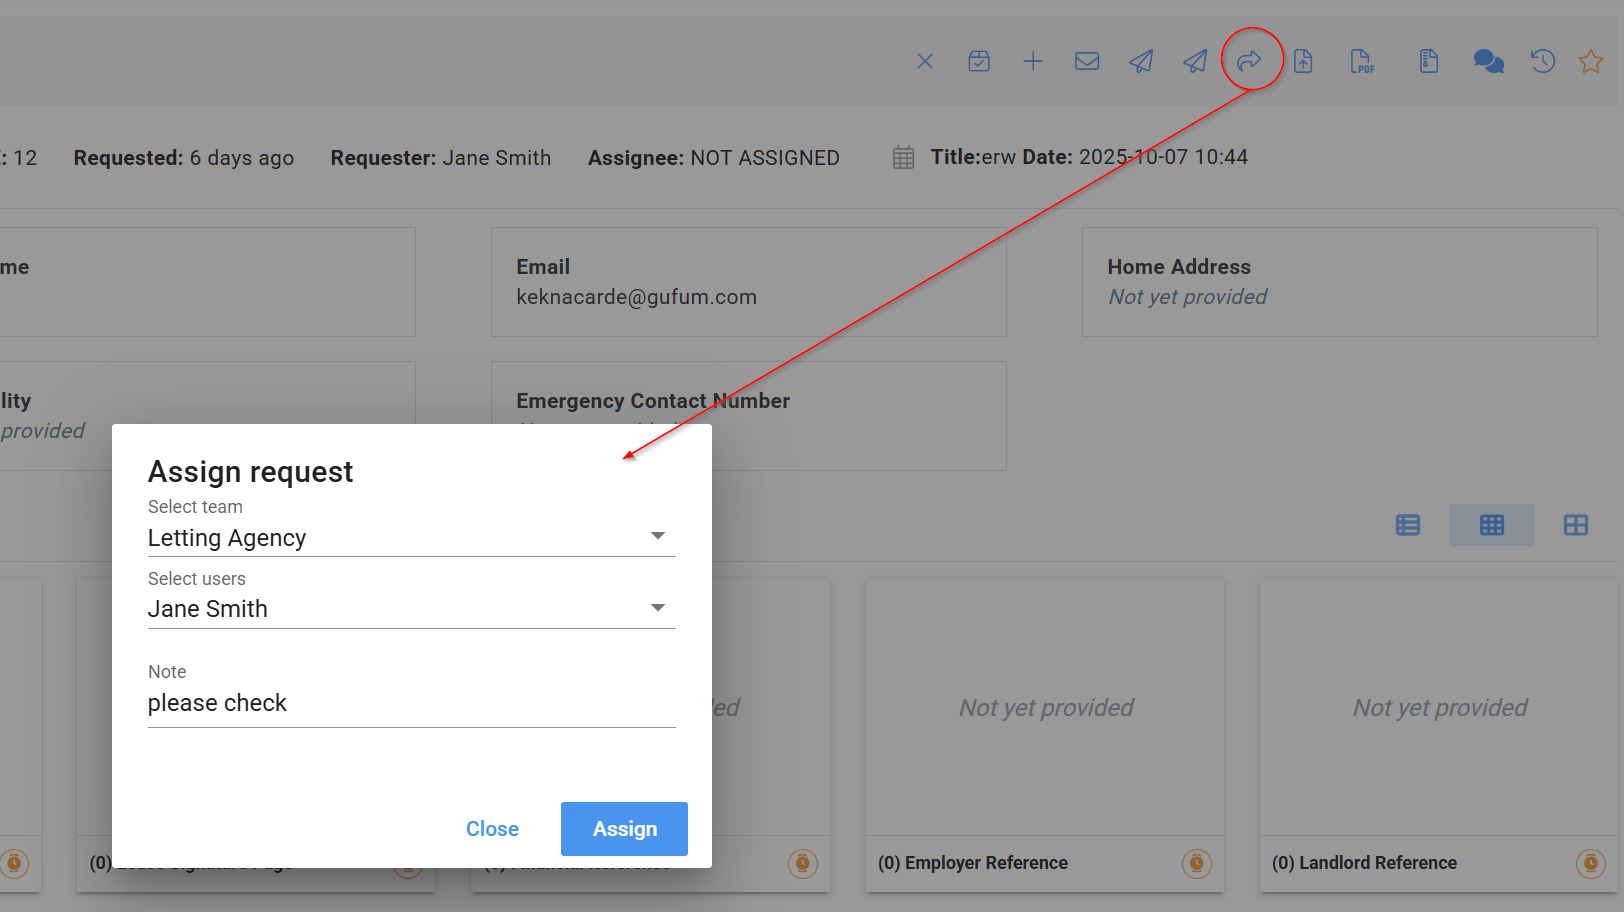Click the zipped file archive icon
The width and height of the screenshot is (1624, 912).
point(1429,62)
